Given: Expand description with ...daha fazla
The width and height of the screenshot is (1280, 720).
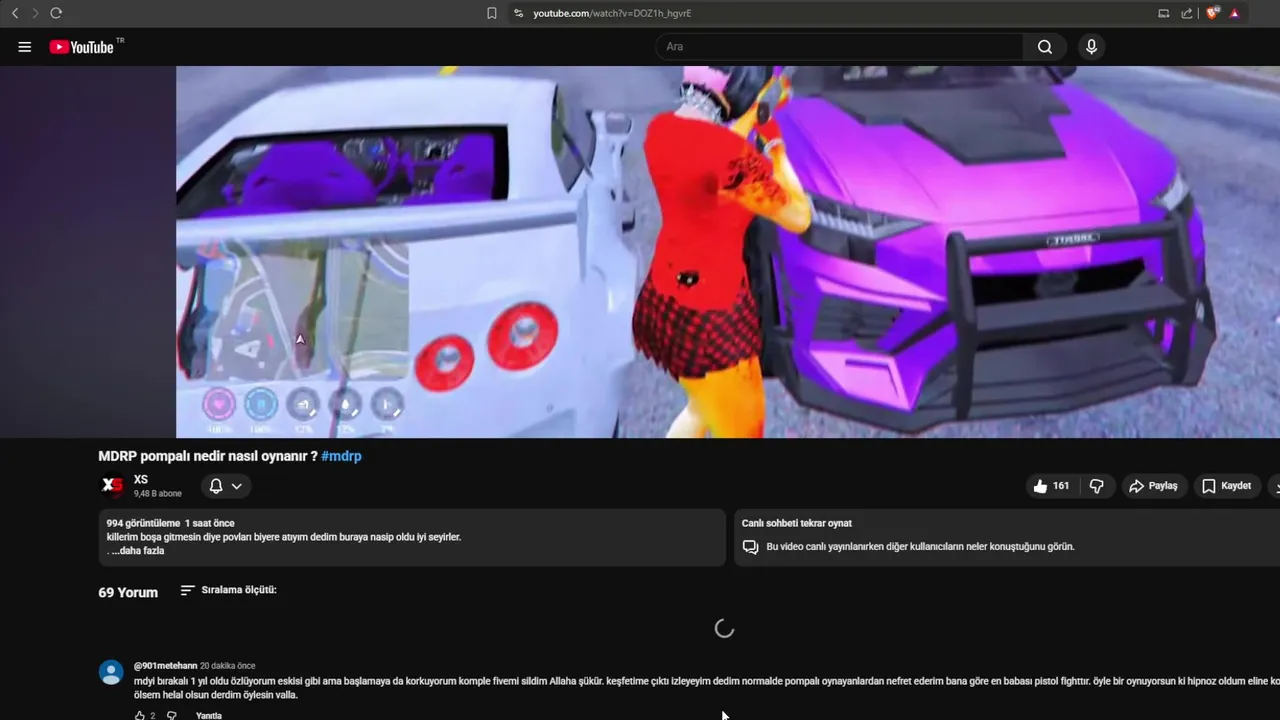Looking at the screenshot, I should click(x=137, y=551).
